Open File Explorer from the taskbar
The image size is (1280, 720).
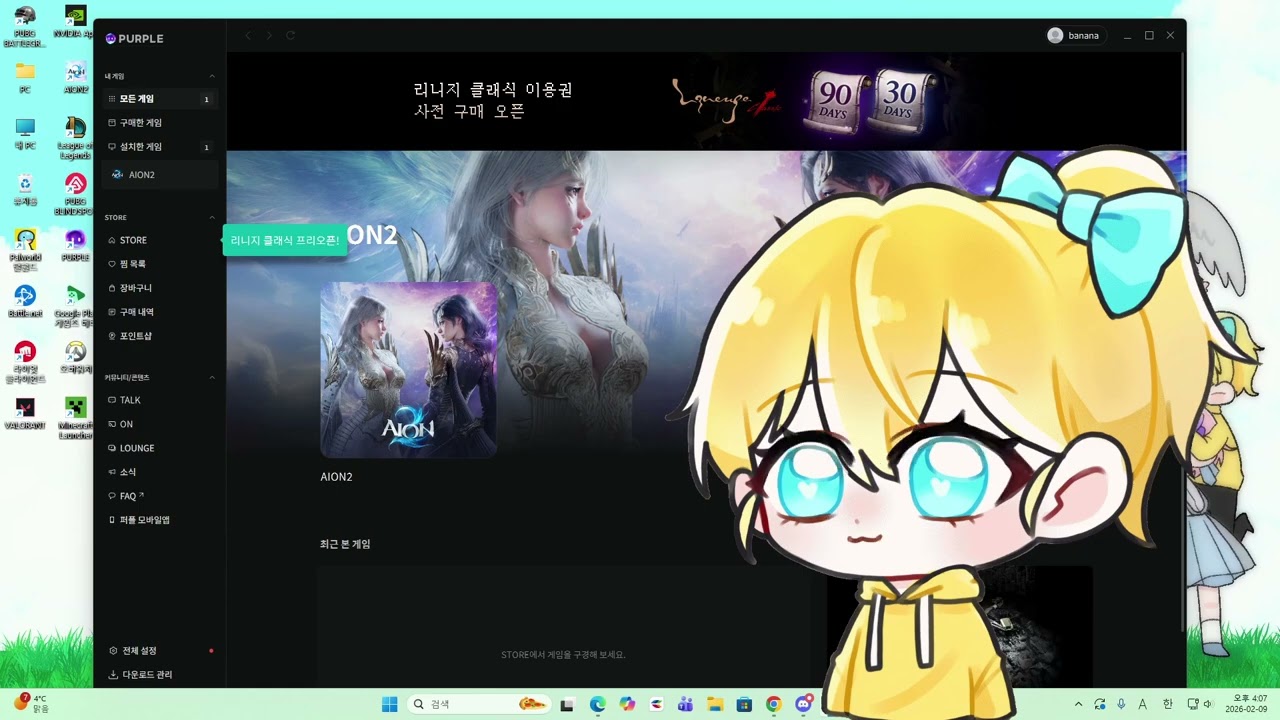coord(714,704)
